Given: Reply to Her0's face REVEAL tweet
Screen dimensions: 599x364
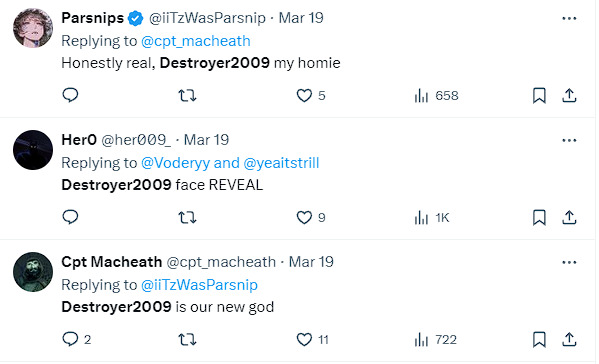Looking at the screenshot, I should click(x=70, y=217).
